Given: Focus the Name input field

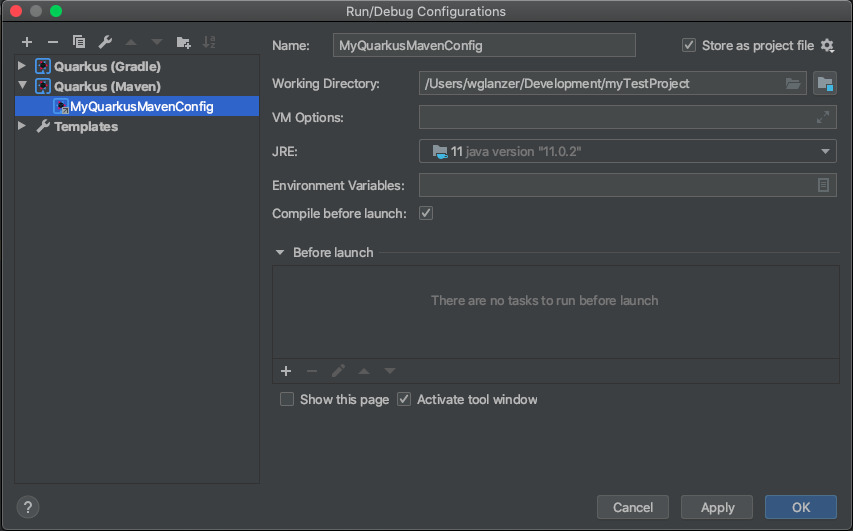Looking at the screenshot, I should tap(484, 45).
